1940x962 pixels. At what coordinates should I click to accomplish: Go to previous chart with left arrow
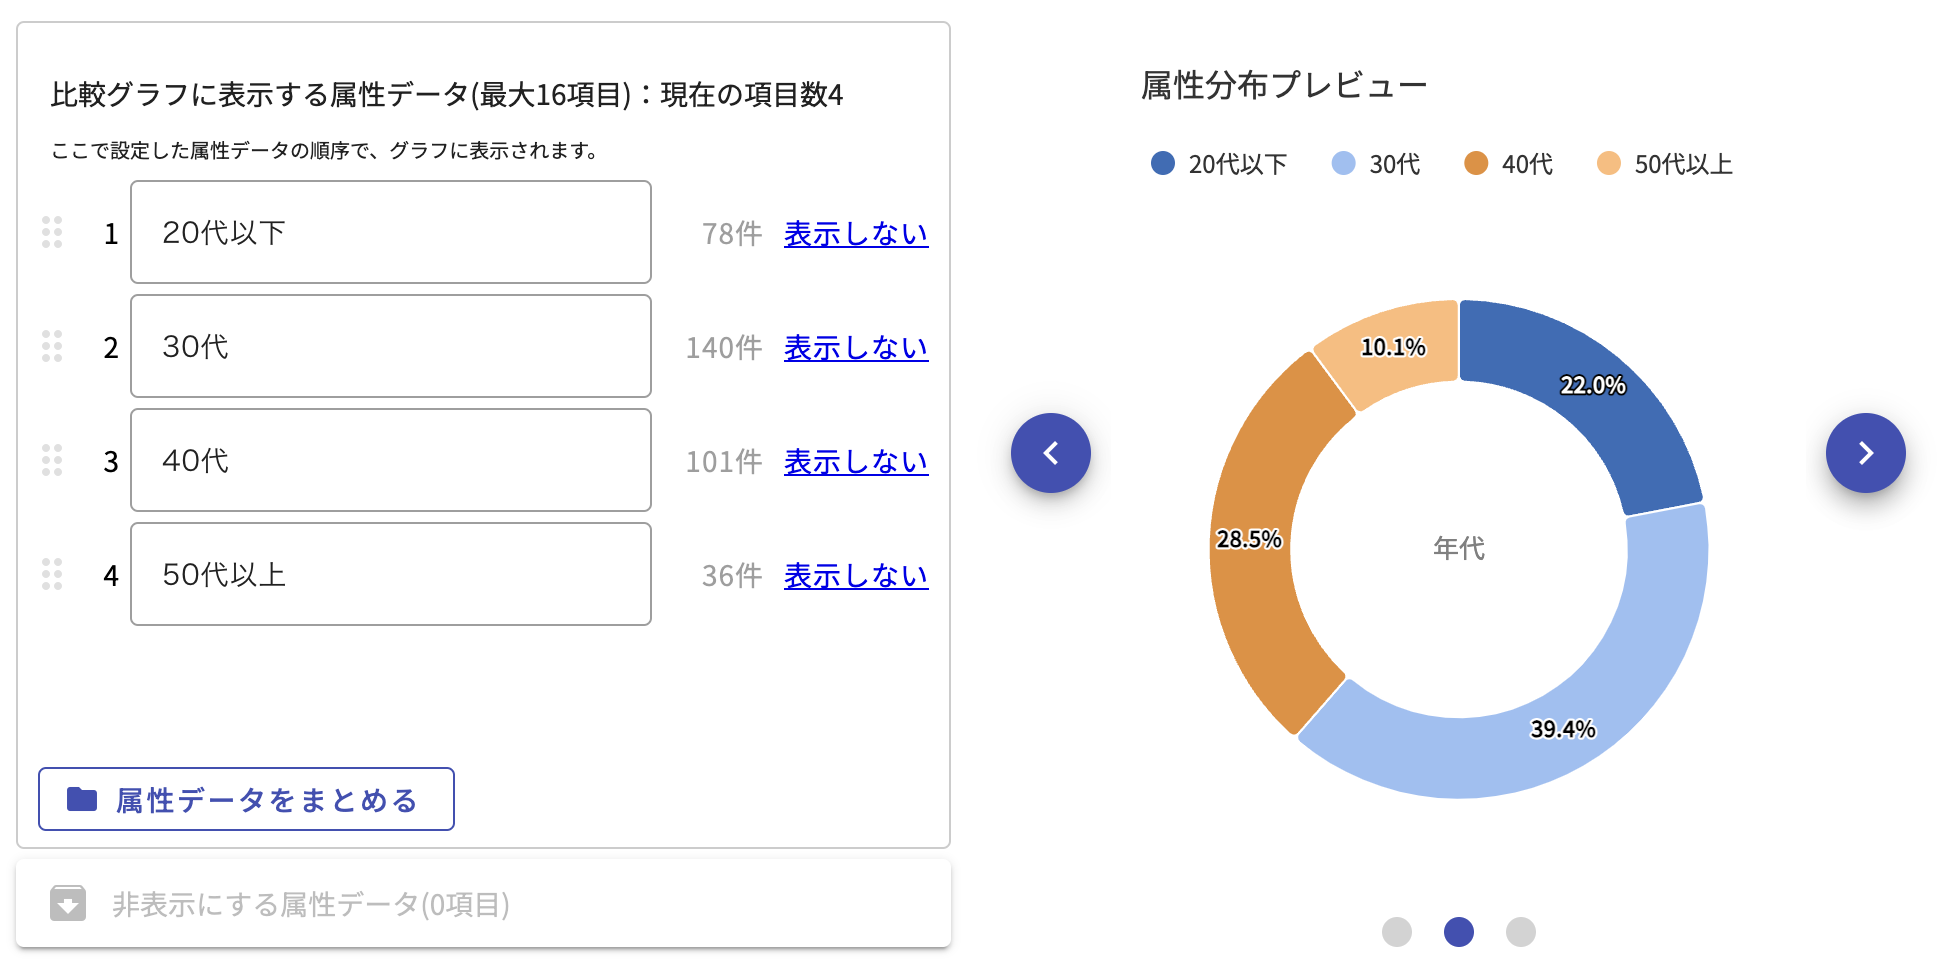tap(1050, 453)
